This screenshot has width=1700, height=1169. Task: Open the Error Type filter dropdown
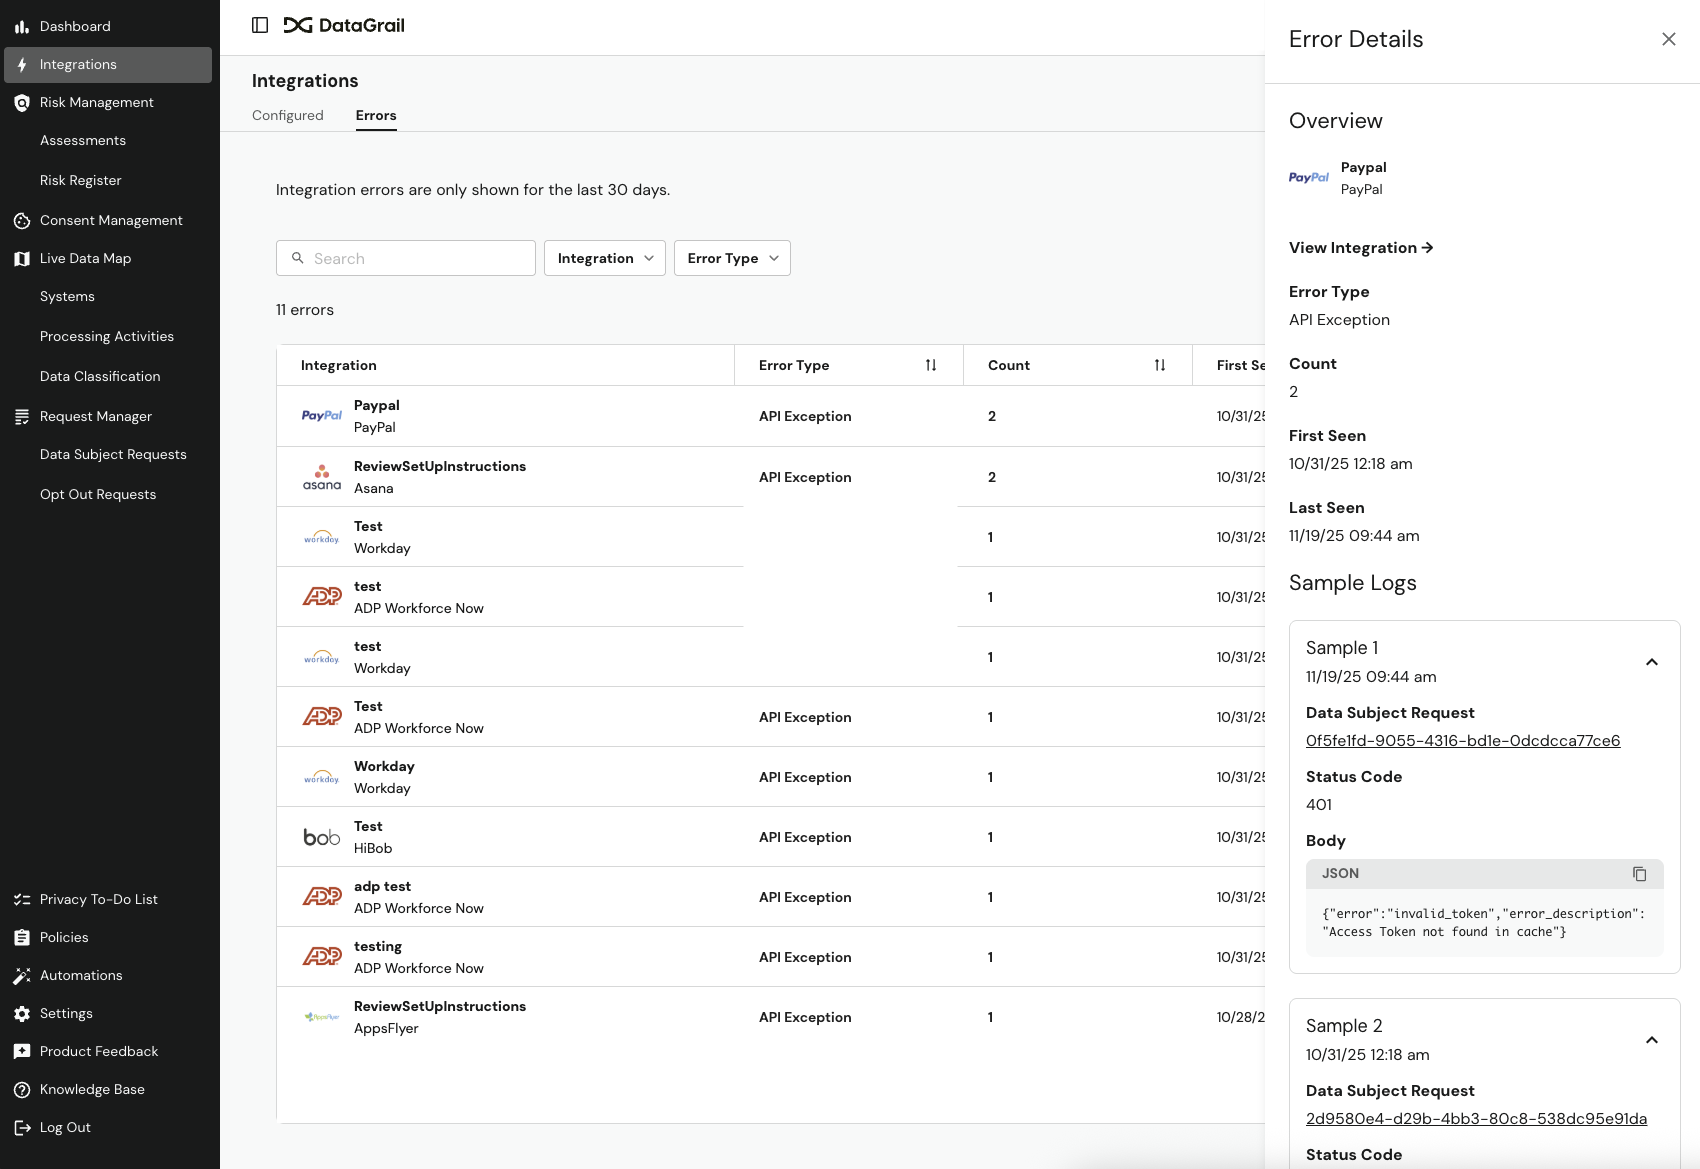click(732, 258)
